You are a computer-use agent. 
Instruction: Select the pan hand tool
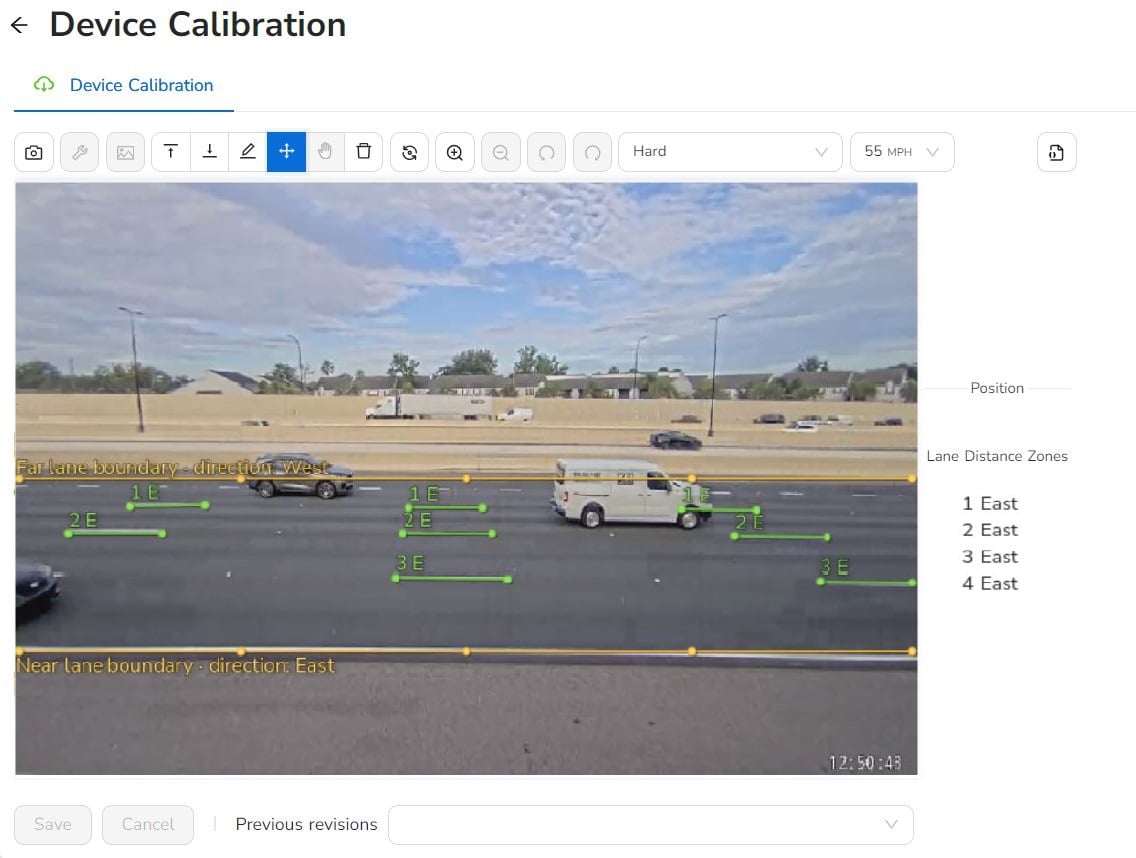point(325,152)
